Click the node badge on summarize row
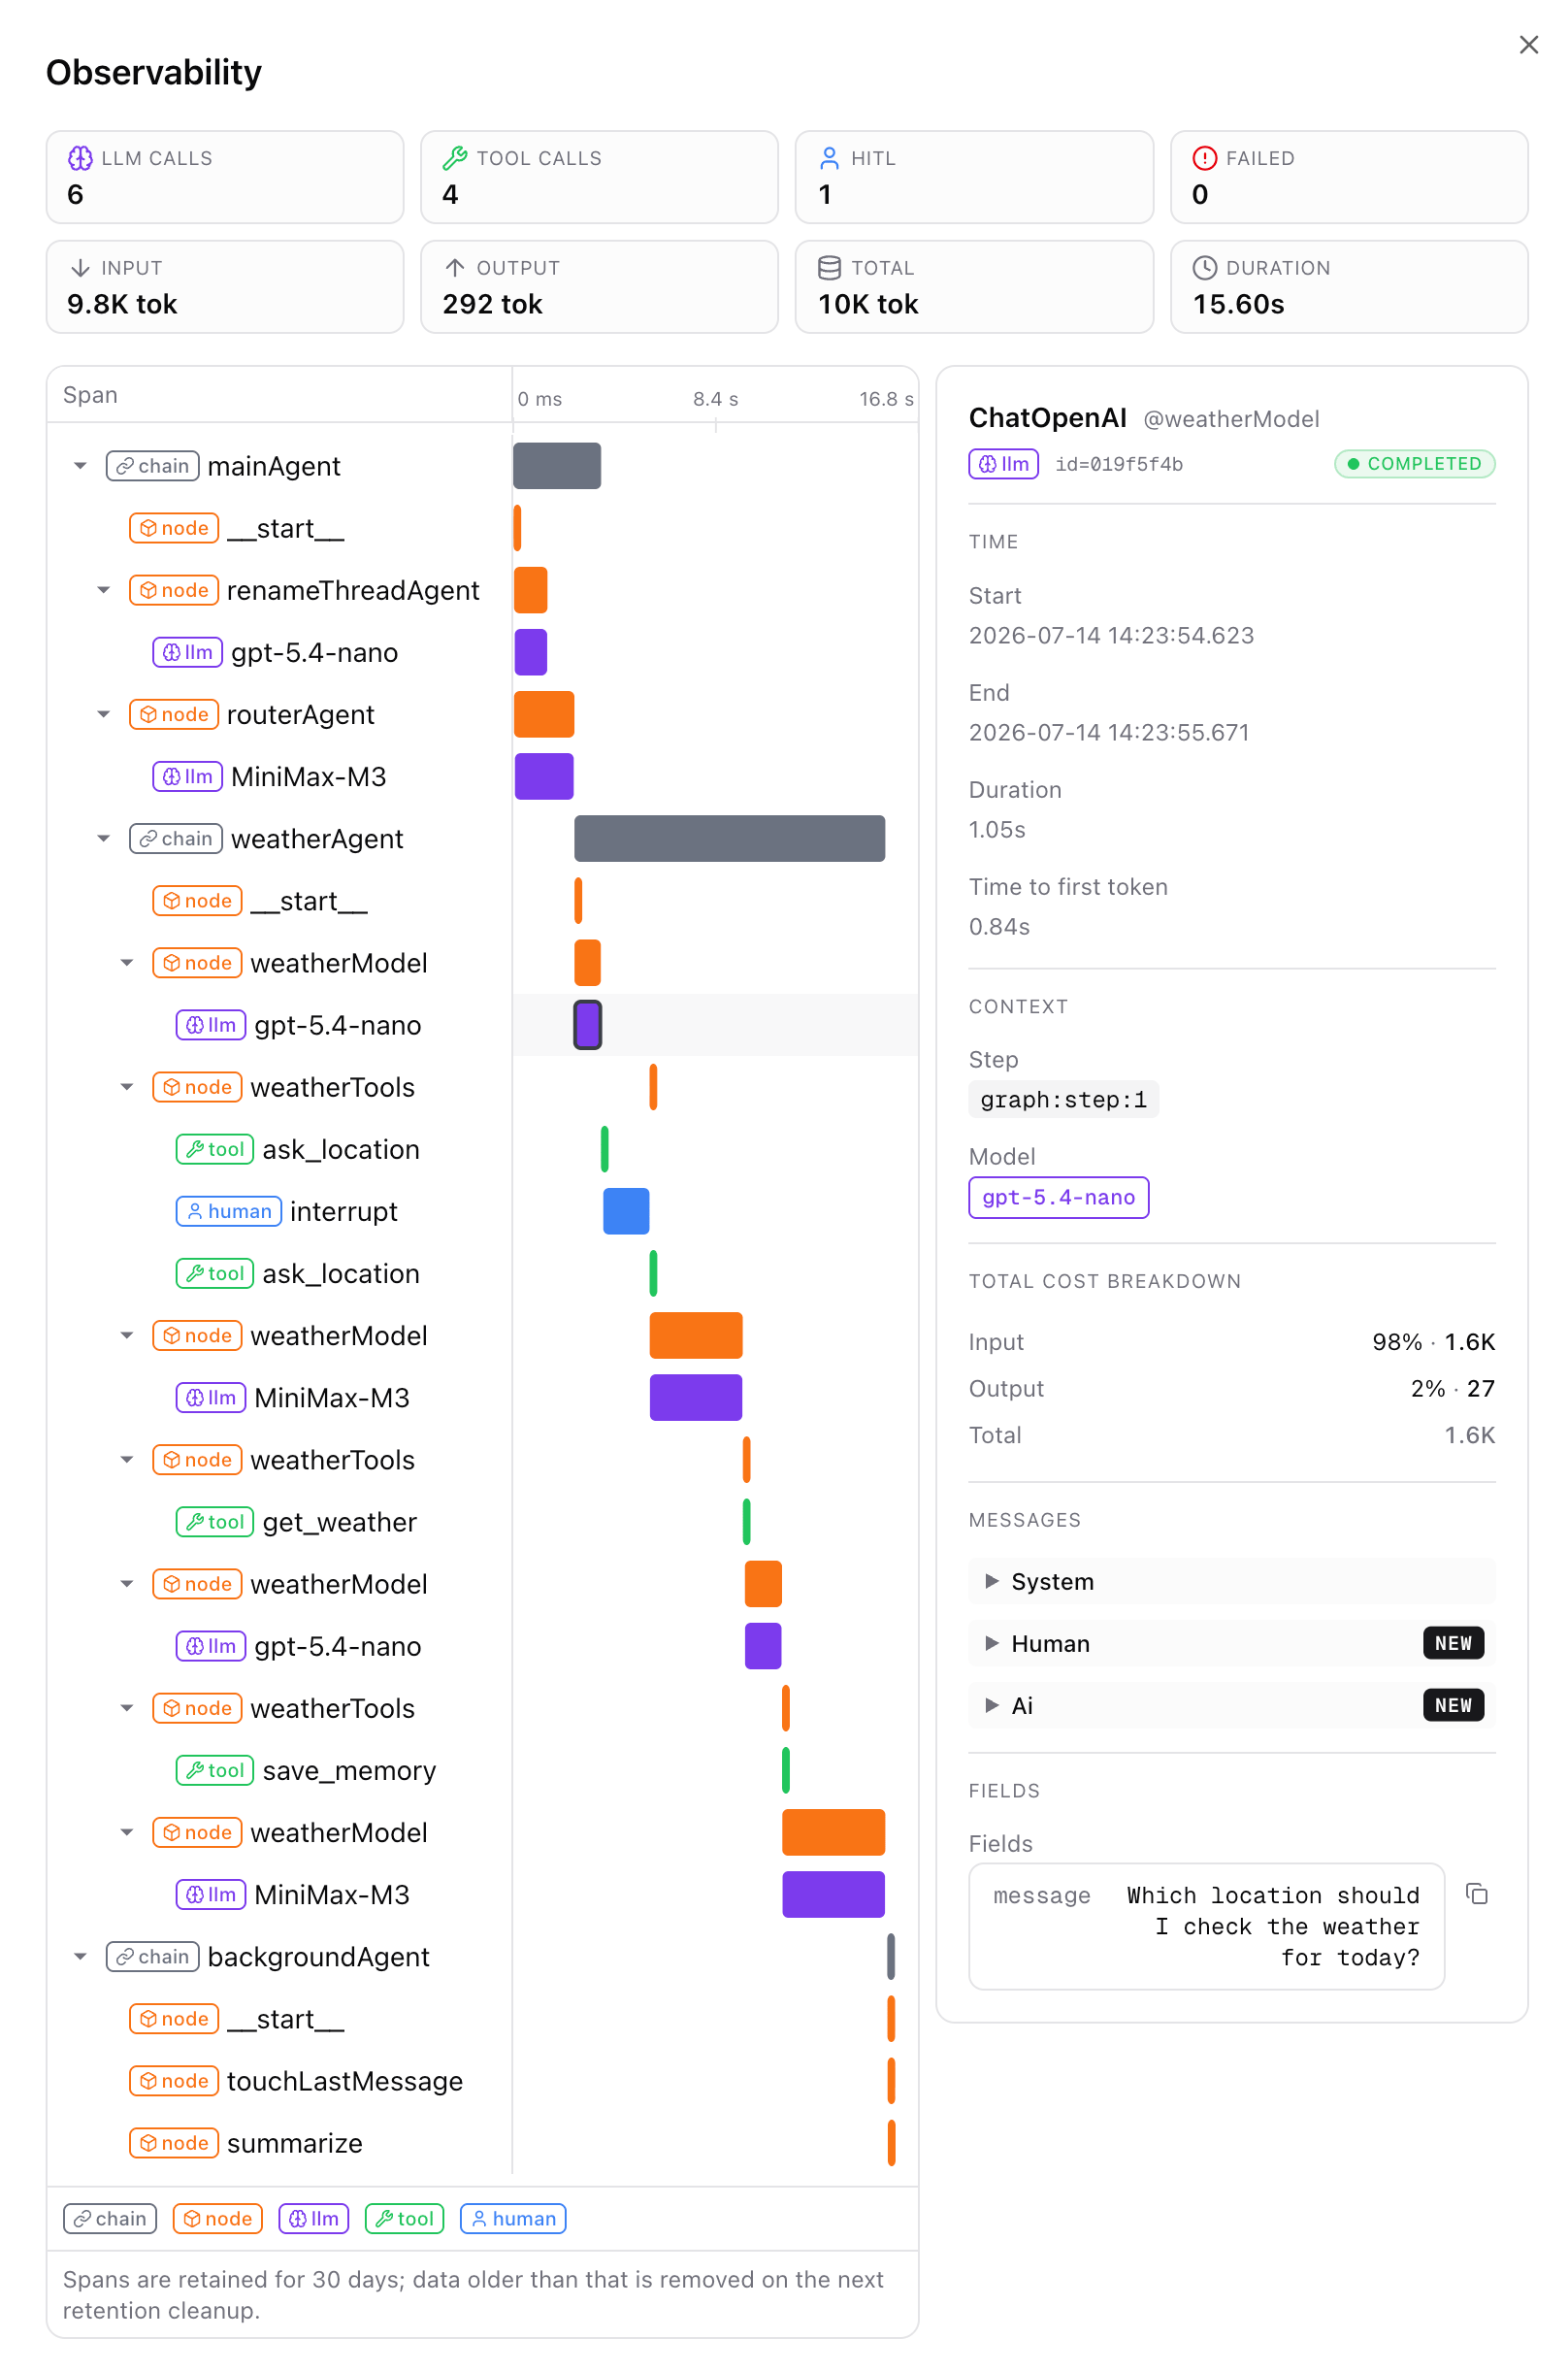Screen dimensions: 1568x2372 pos(174,2143)
